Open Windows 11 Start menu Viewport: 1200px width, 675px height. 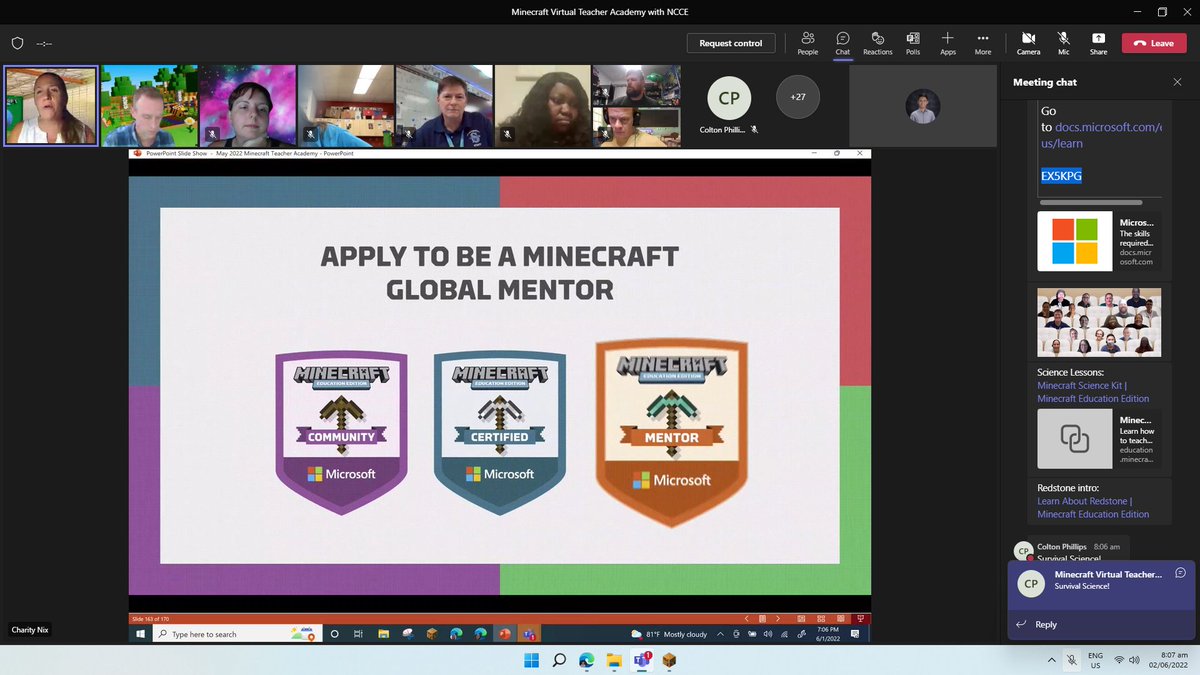tap(531, 660)
